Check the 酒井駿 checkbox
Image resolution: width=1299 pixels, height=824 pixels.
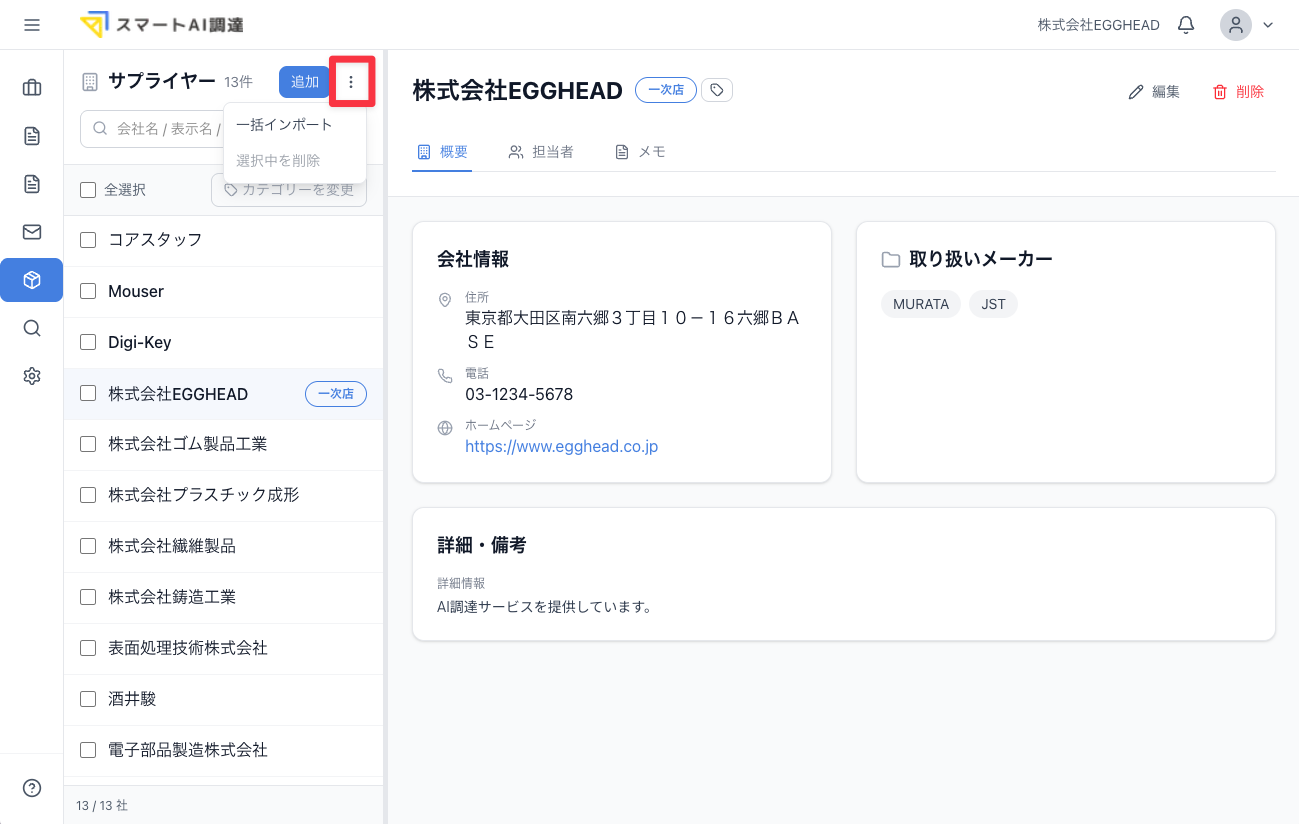click(88, 699)
